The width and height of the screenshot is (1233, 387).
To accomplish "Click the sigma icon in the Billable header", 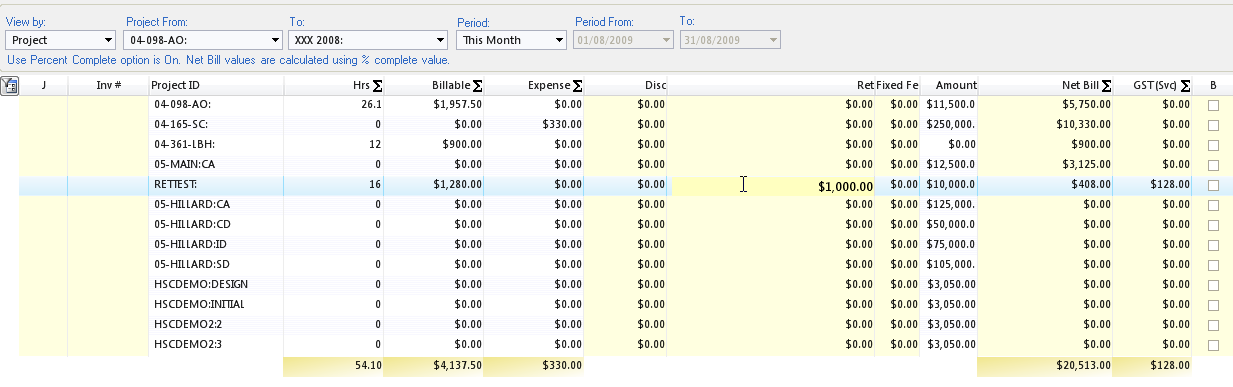I will coord(478,86).
